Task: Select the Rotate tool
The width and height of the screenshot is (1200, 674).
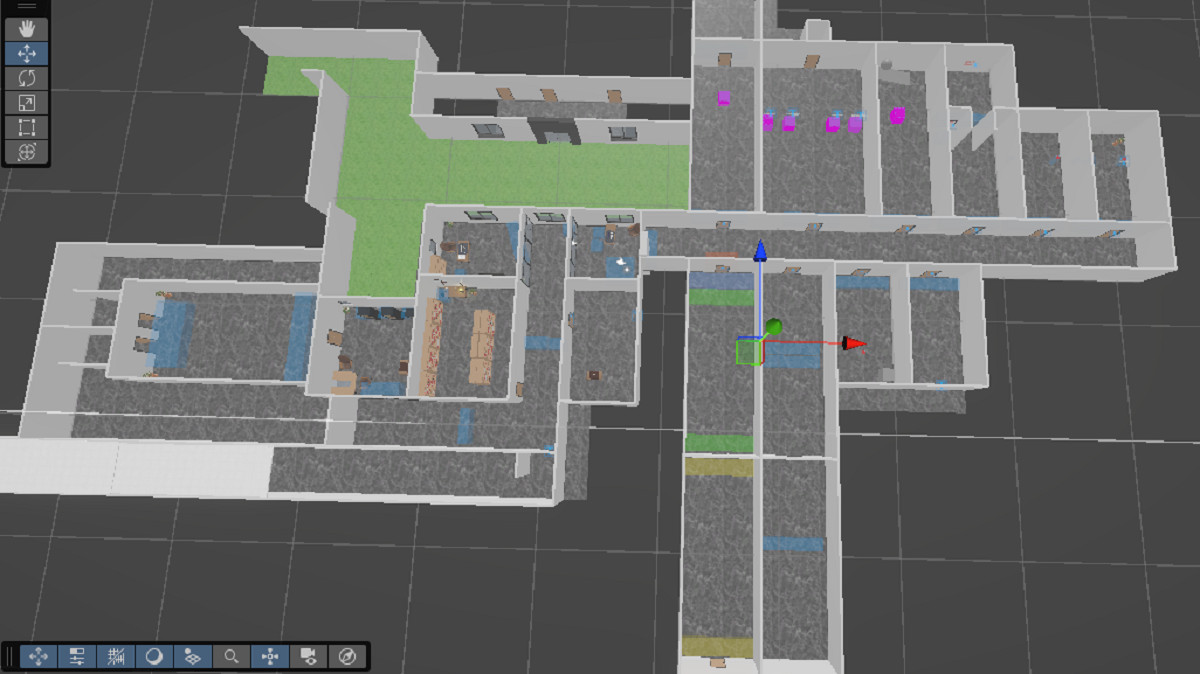Action: (27, 78)
